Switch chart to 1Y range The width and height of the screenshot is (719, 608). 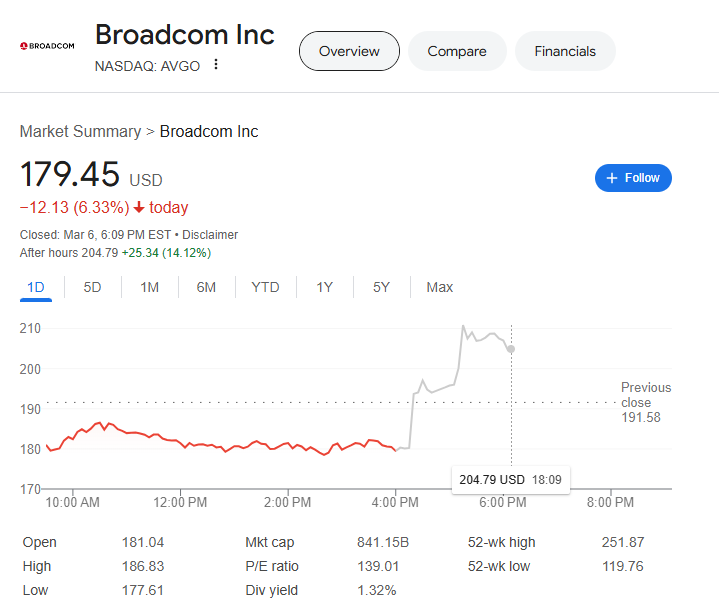tap(324, 287)
